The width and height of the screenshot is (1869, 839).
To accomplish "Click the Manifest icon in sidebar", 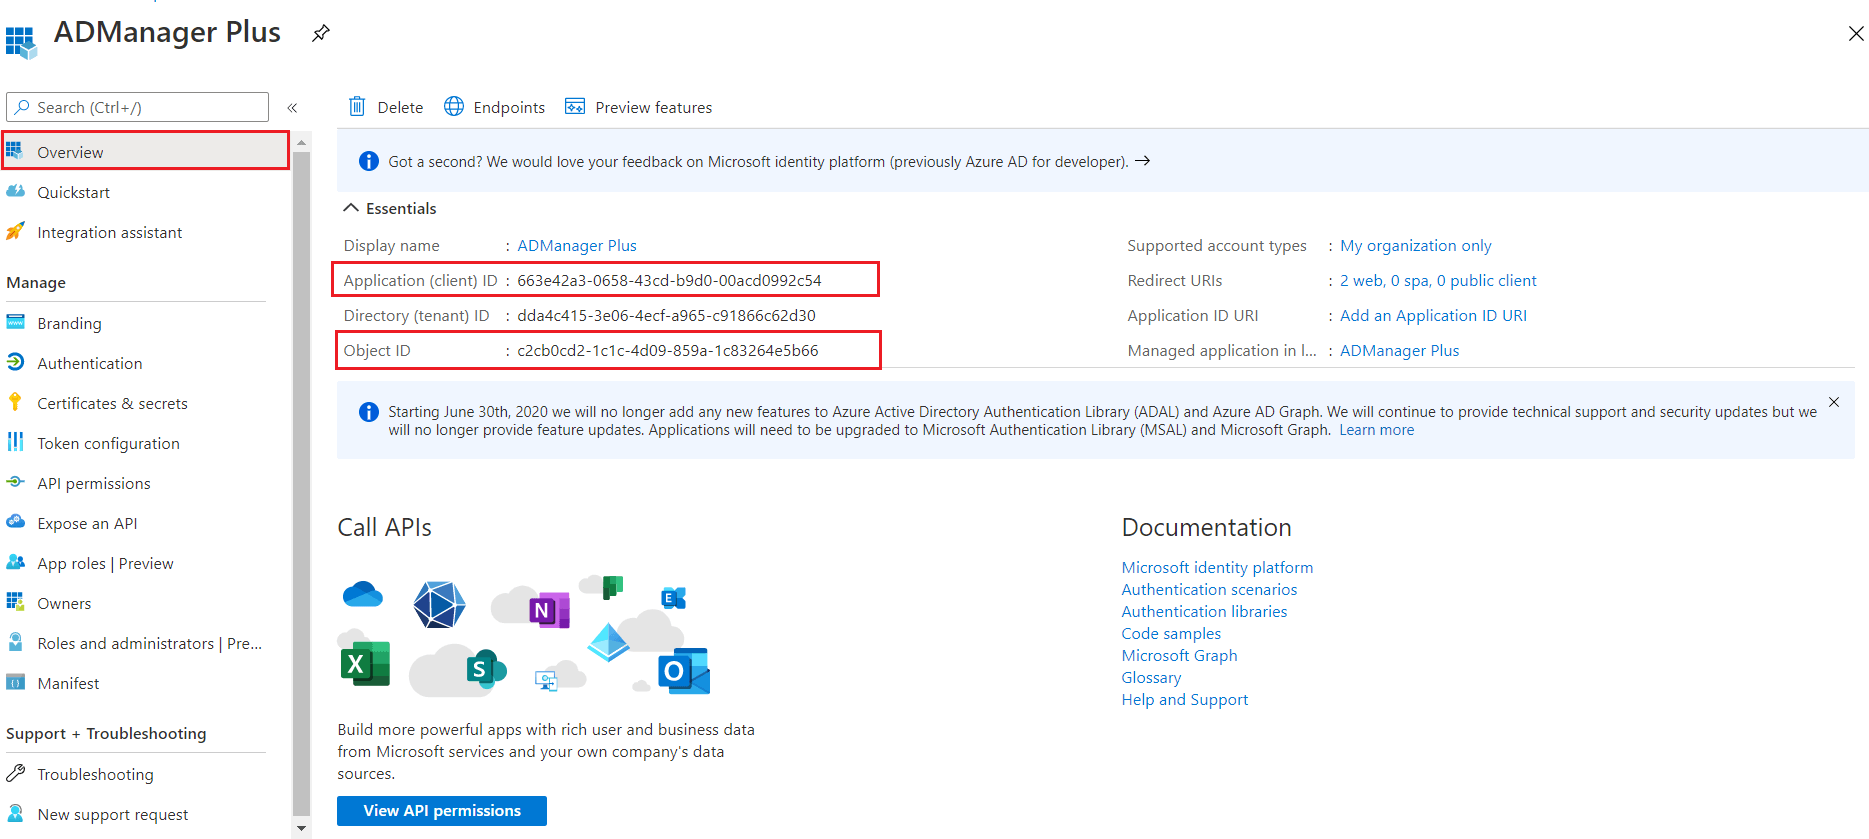I will 15,682.
